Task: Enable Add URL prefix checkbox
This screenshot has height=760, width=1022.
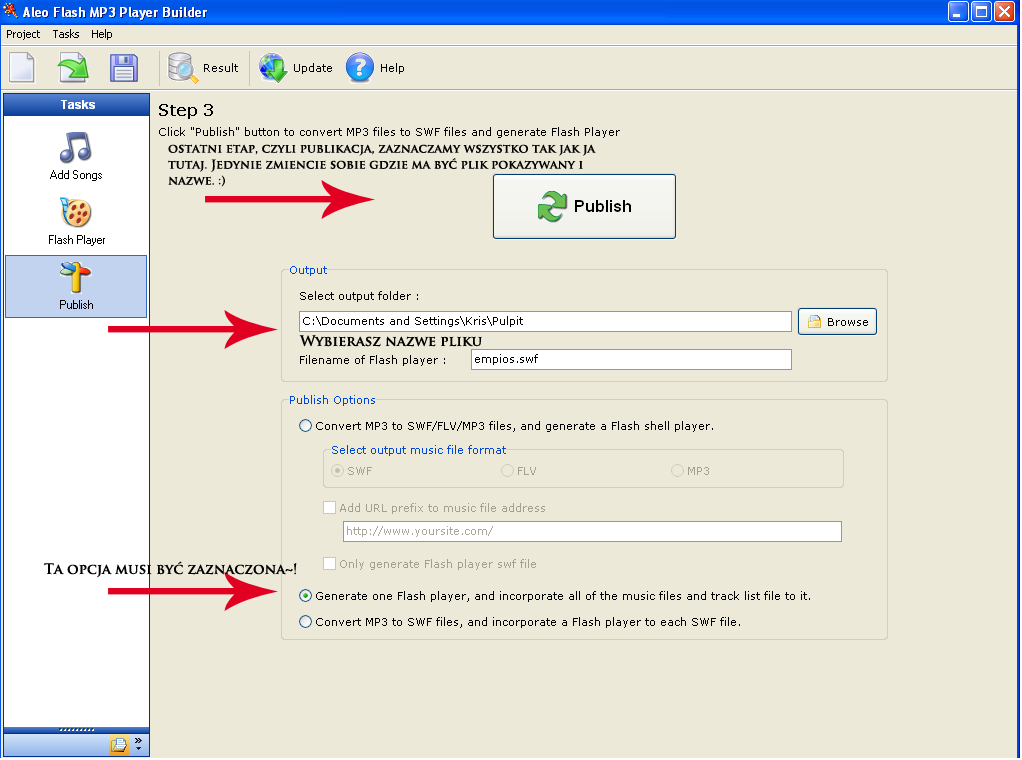Action: click(330, 508)
